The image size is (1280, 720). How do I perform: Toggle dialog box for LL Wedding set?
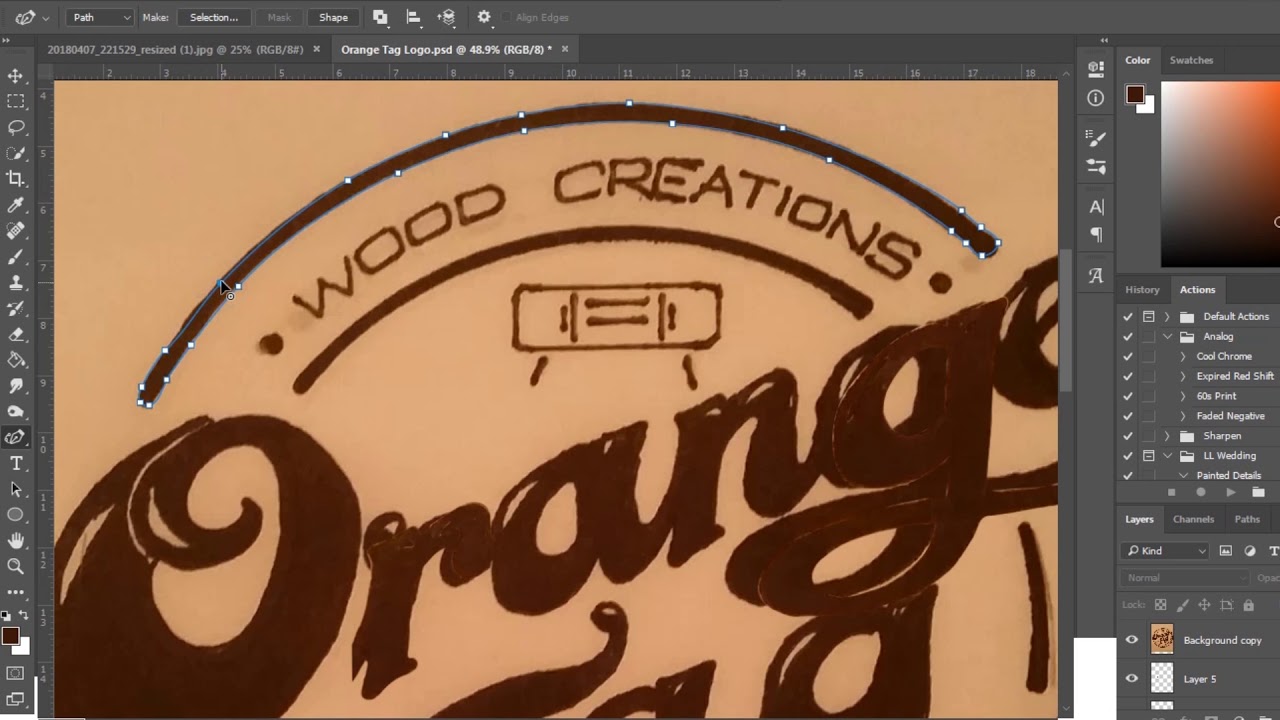point(1148,456)
